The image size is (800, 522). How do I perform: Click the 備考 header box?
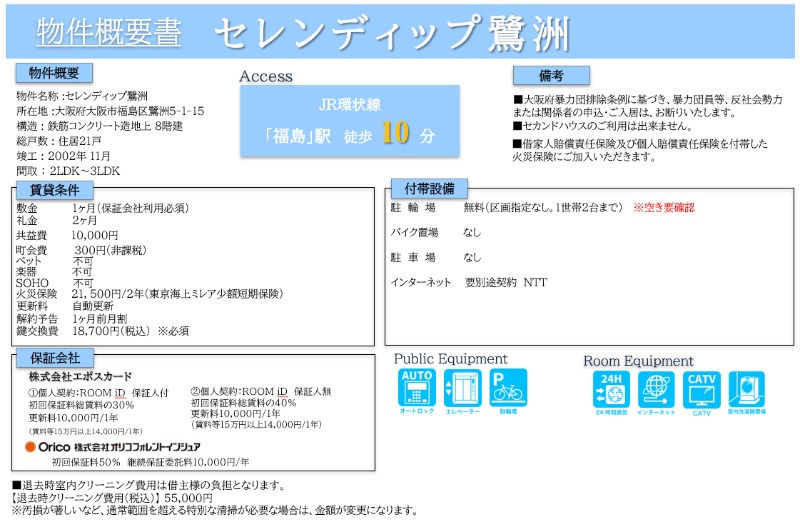[551, 75]
